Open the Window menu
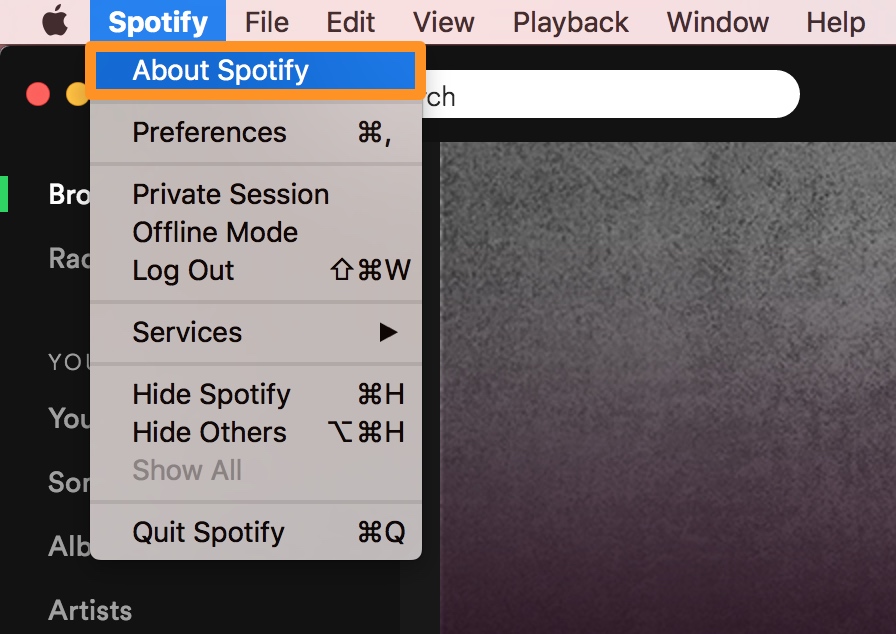Viewport: 896px width, 634px height. (x=717, y=22)
